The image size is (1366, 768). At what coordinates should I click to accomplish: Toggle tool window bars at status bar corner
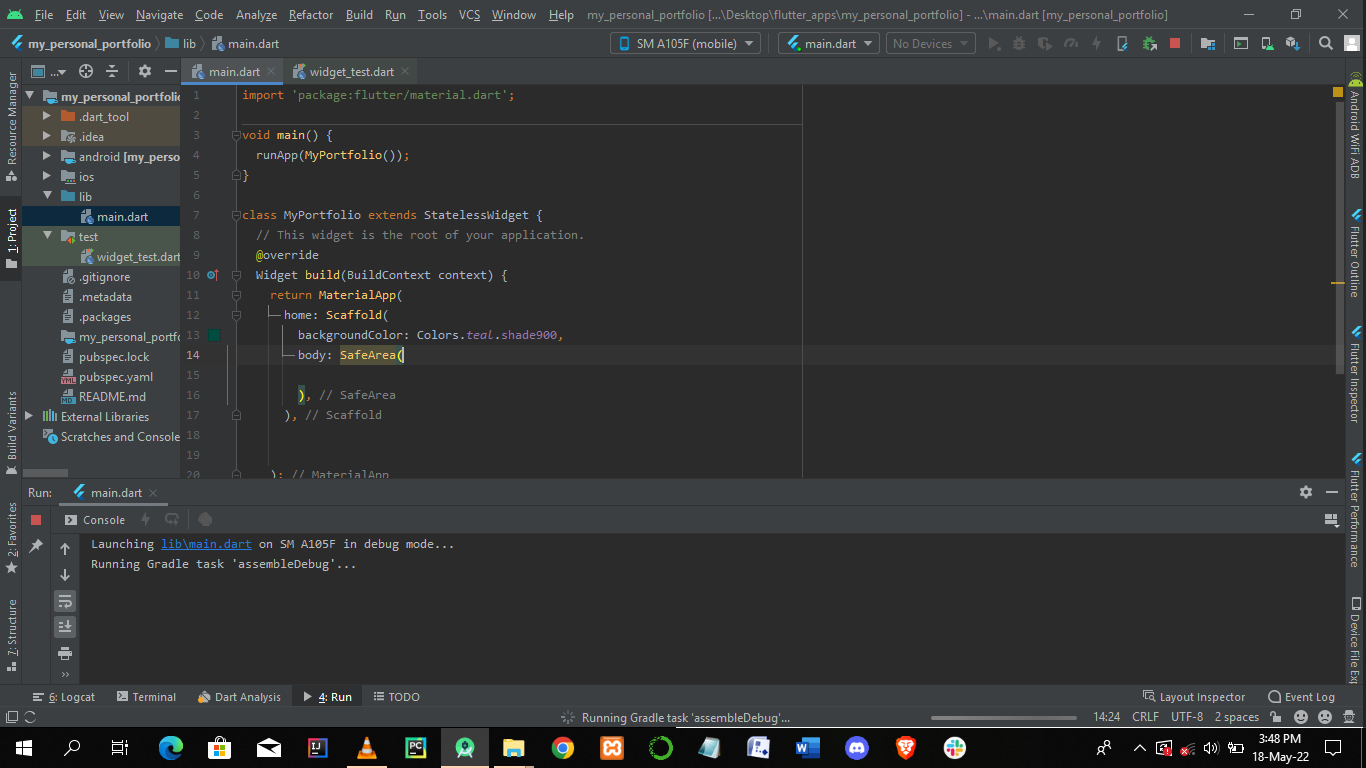[12, 717]
